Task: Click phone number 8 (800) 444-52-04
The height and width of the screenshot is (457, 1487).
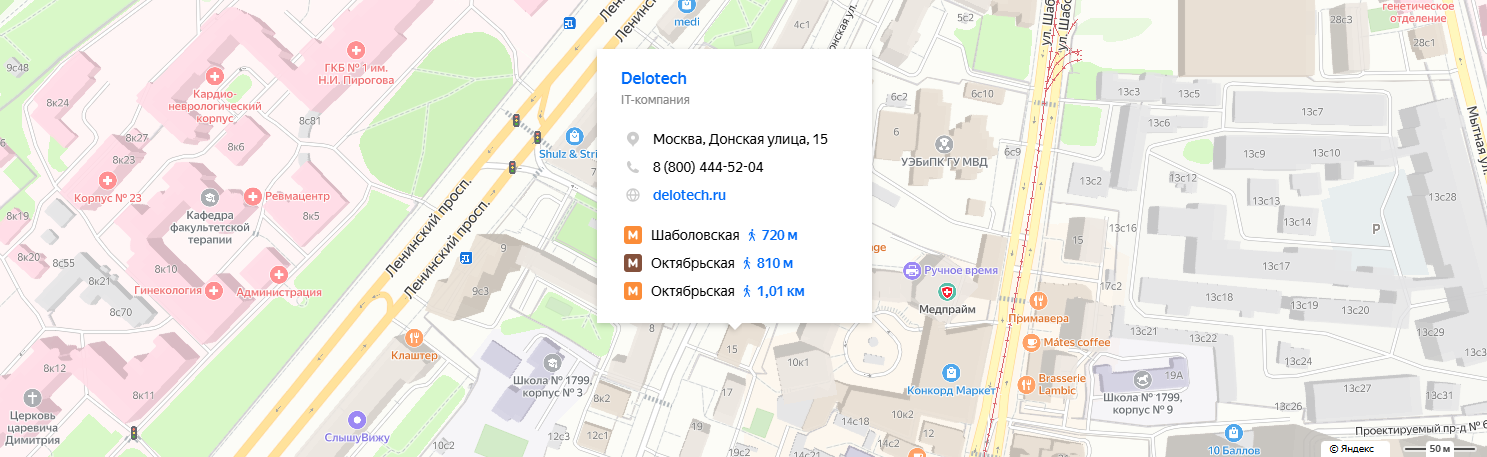Action: pos(708,167)
